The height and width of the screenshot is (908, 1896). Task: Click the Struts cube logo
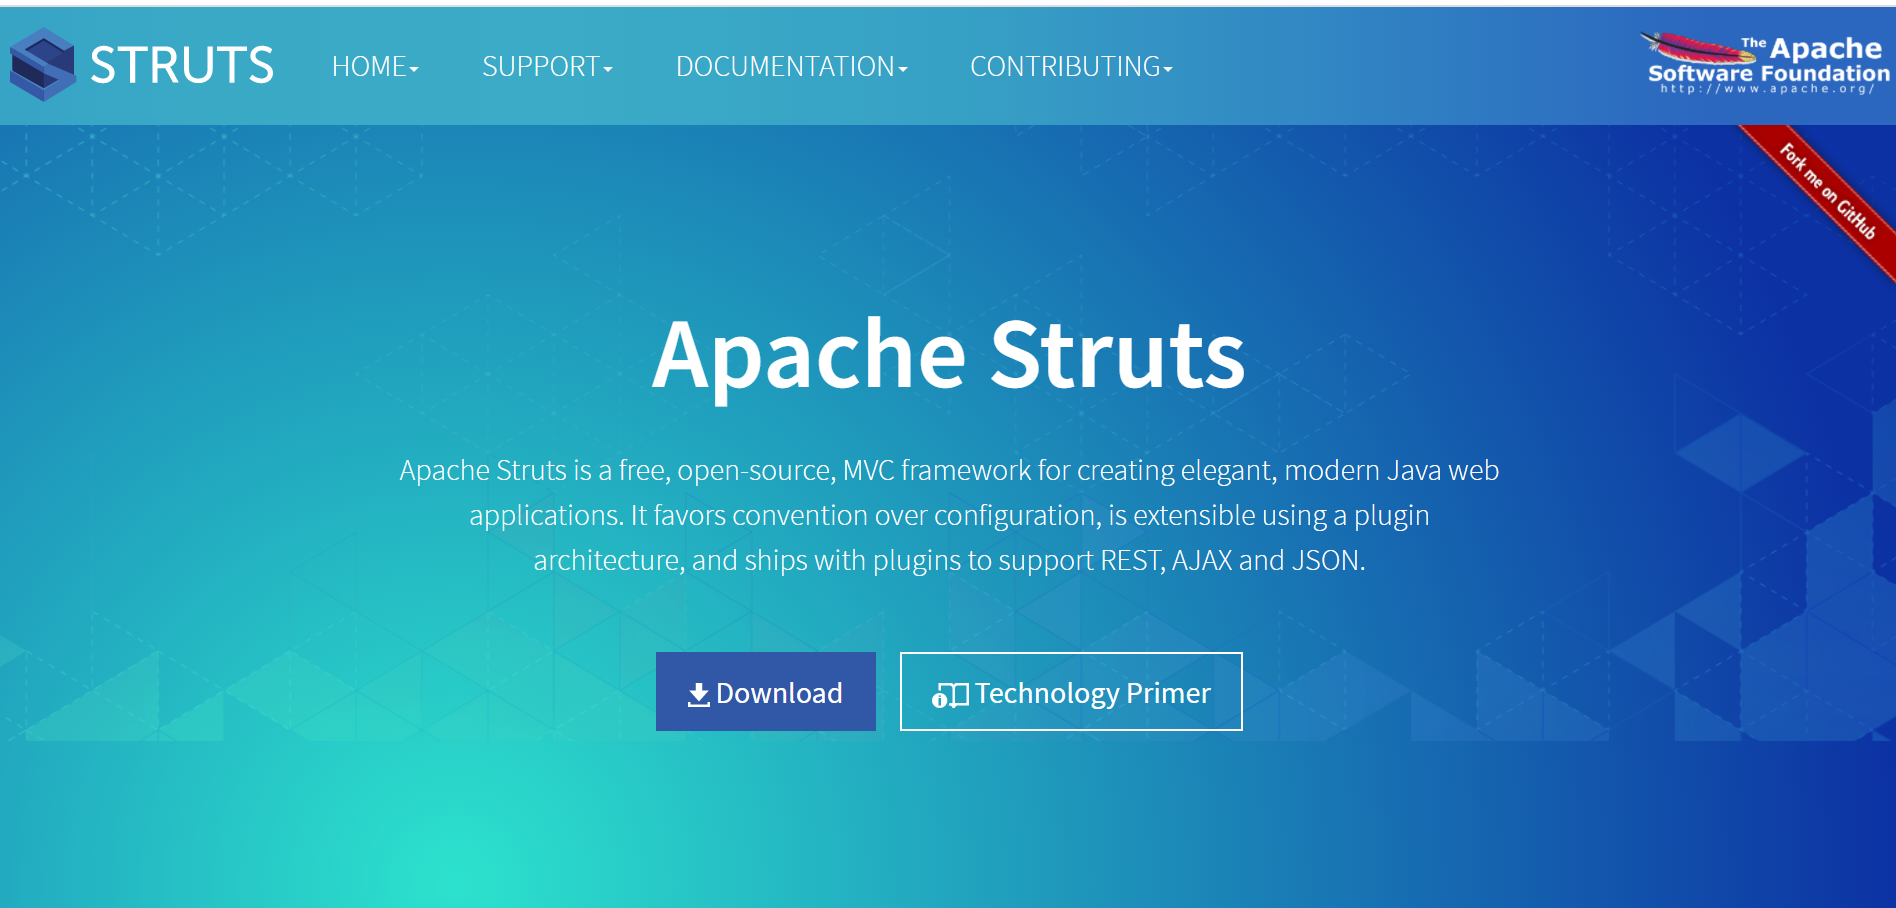42,62
